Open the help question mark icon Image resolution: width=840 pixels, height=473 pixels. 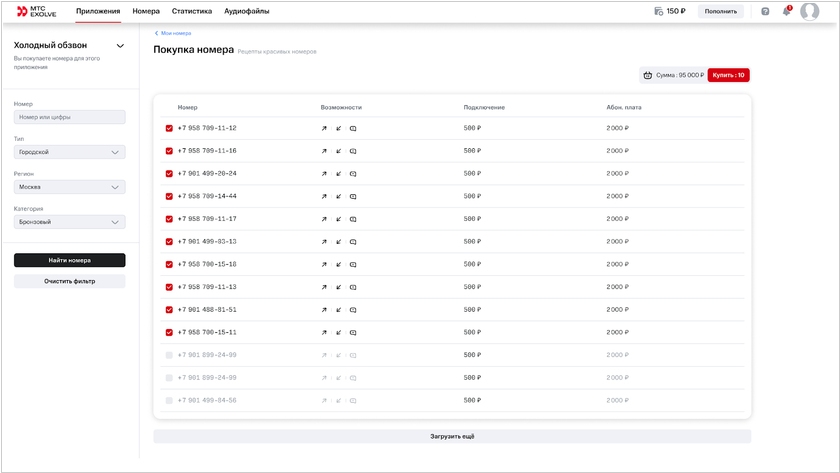tap(765, 12)
